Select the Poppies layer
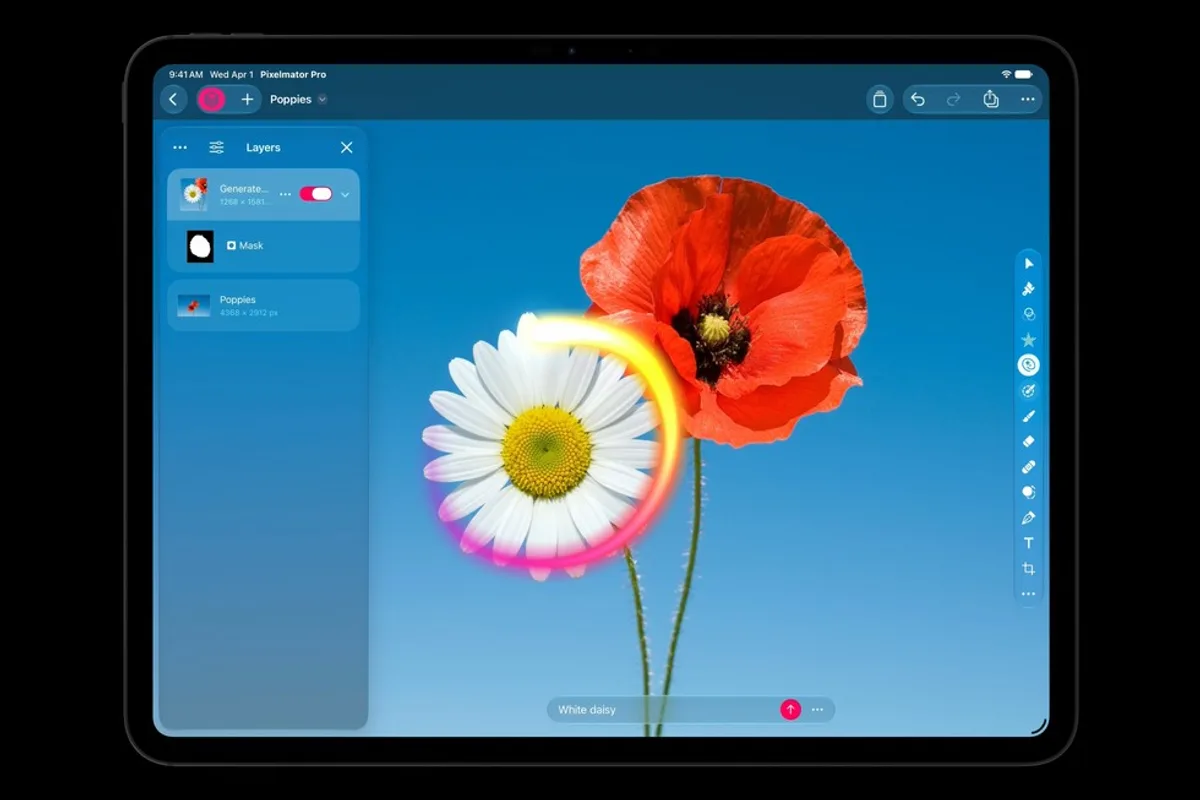The image size is (1200, 800). 263,305
